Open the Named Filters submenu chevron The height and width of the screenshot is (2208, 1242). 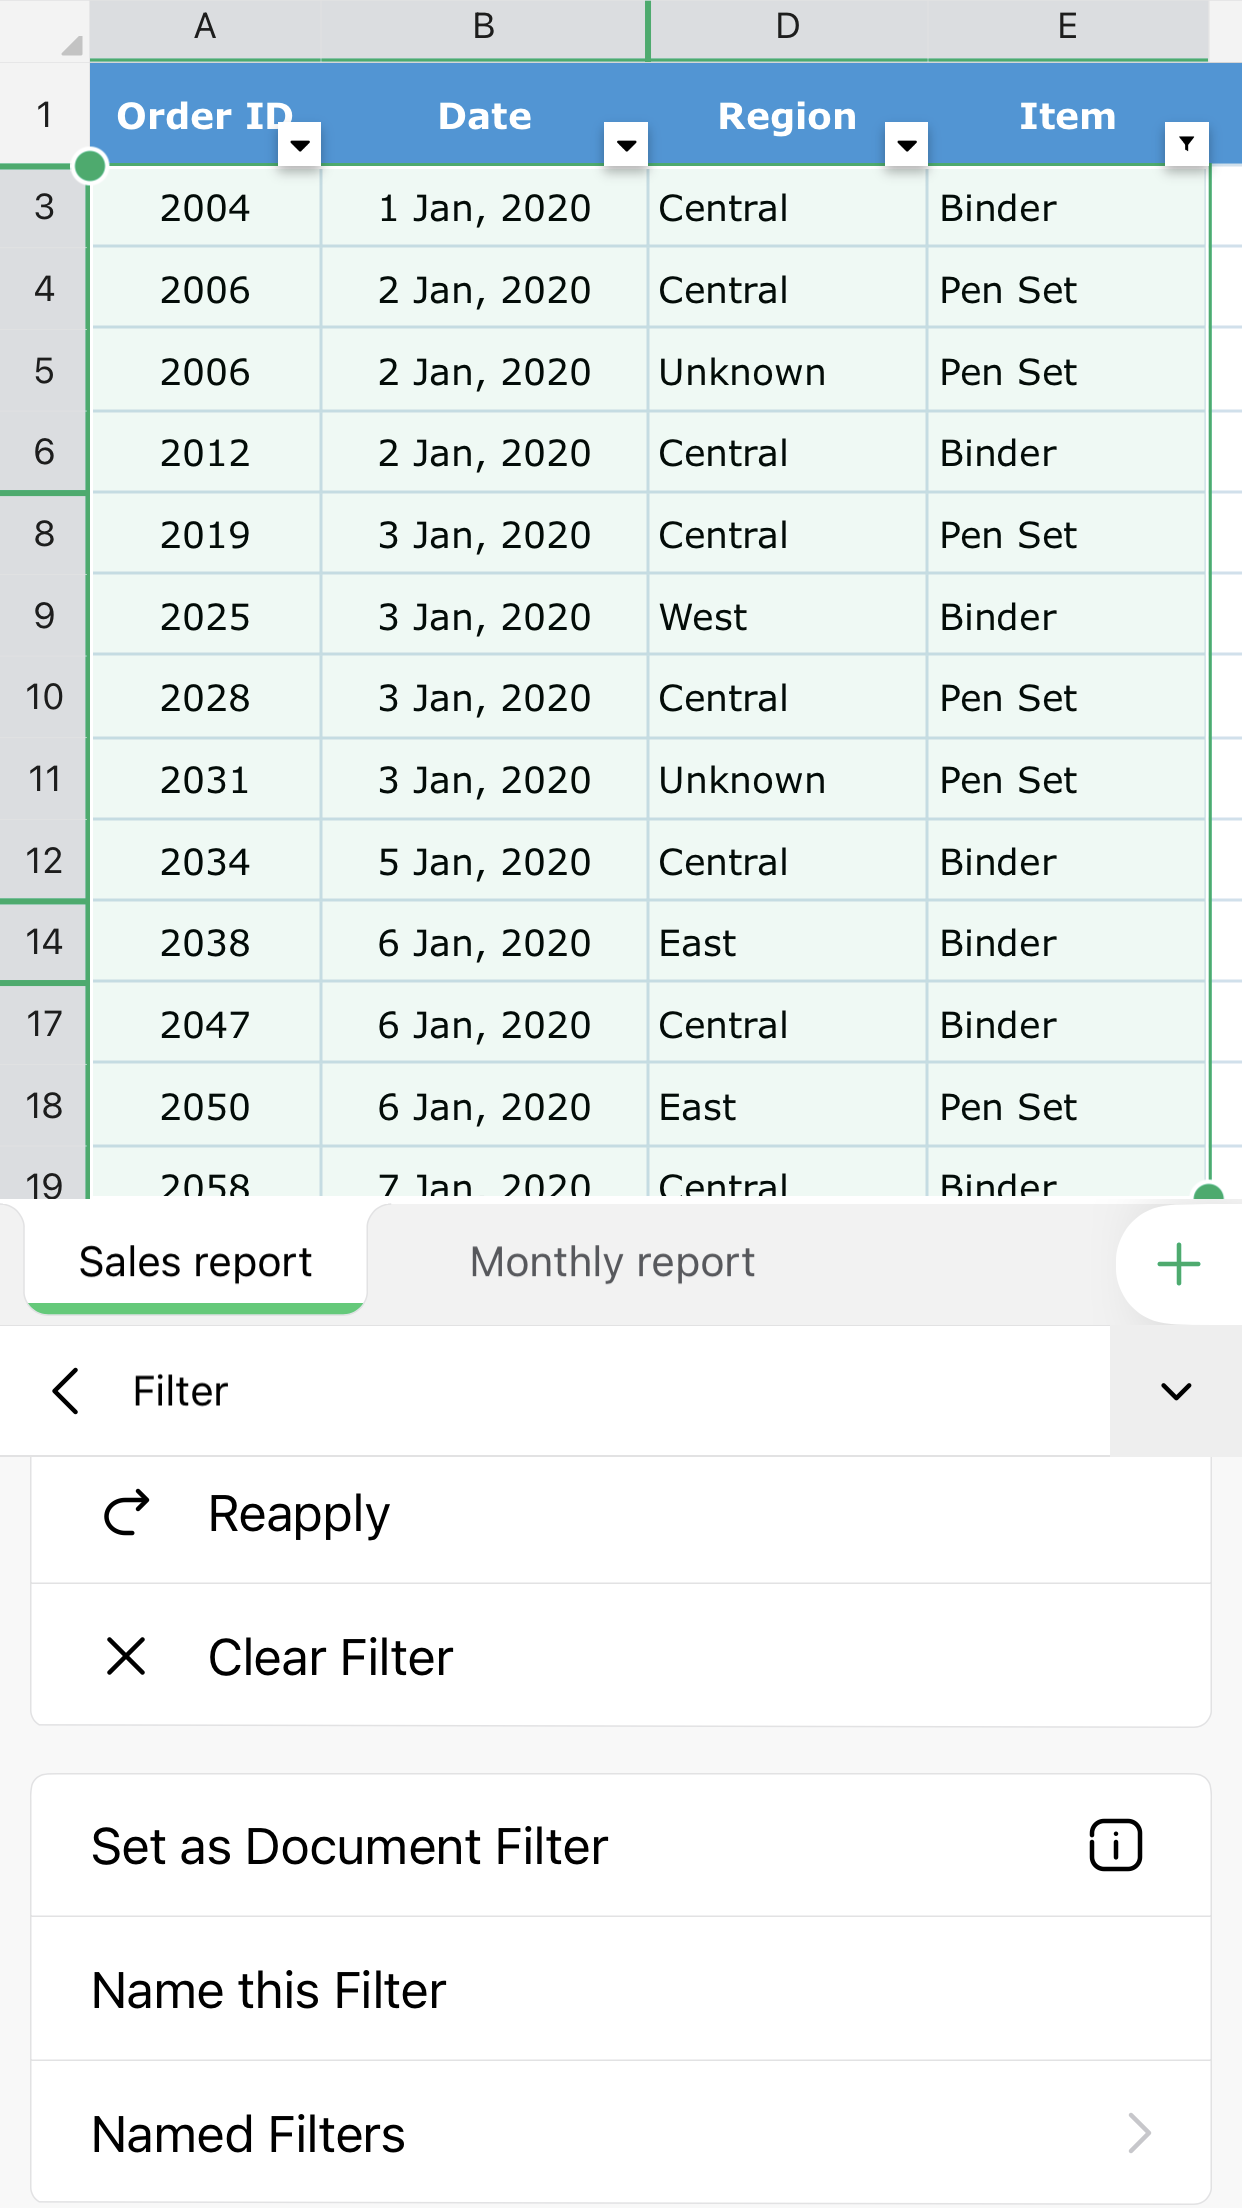click(1139, 2133)
